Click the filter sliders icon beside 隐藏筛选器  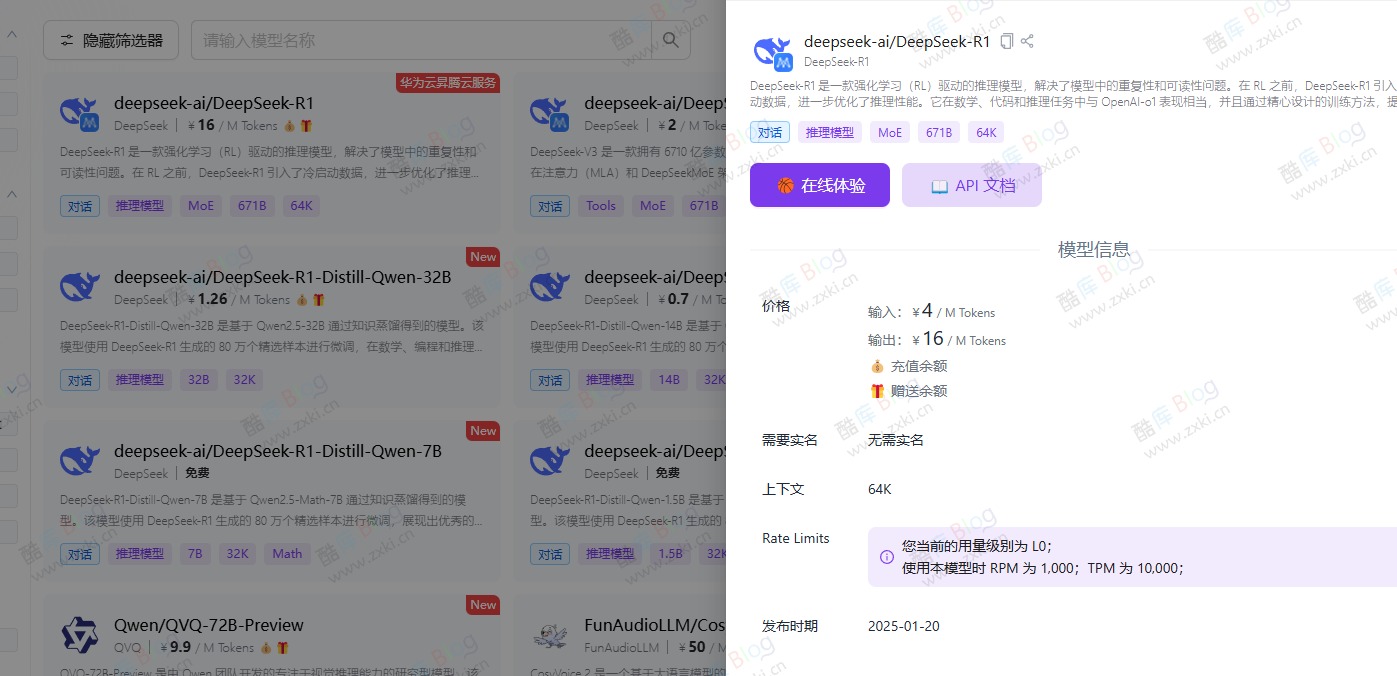(67, 40)
